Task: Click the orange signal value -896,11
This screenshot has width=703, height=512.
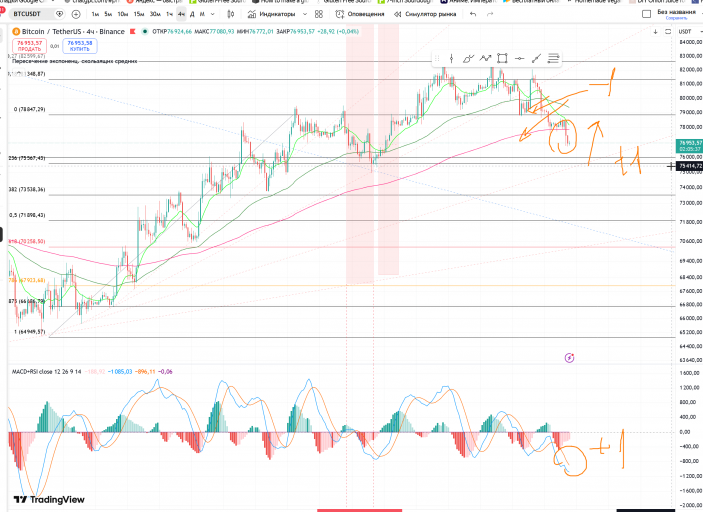Action: [145, 372]
